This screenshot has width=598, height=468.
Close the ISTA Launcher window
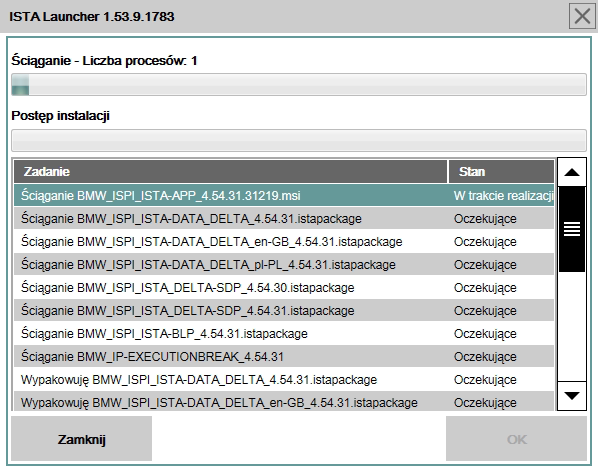(582, 16)
